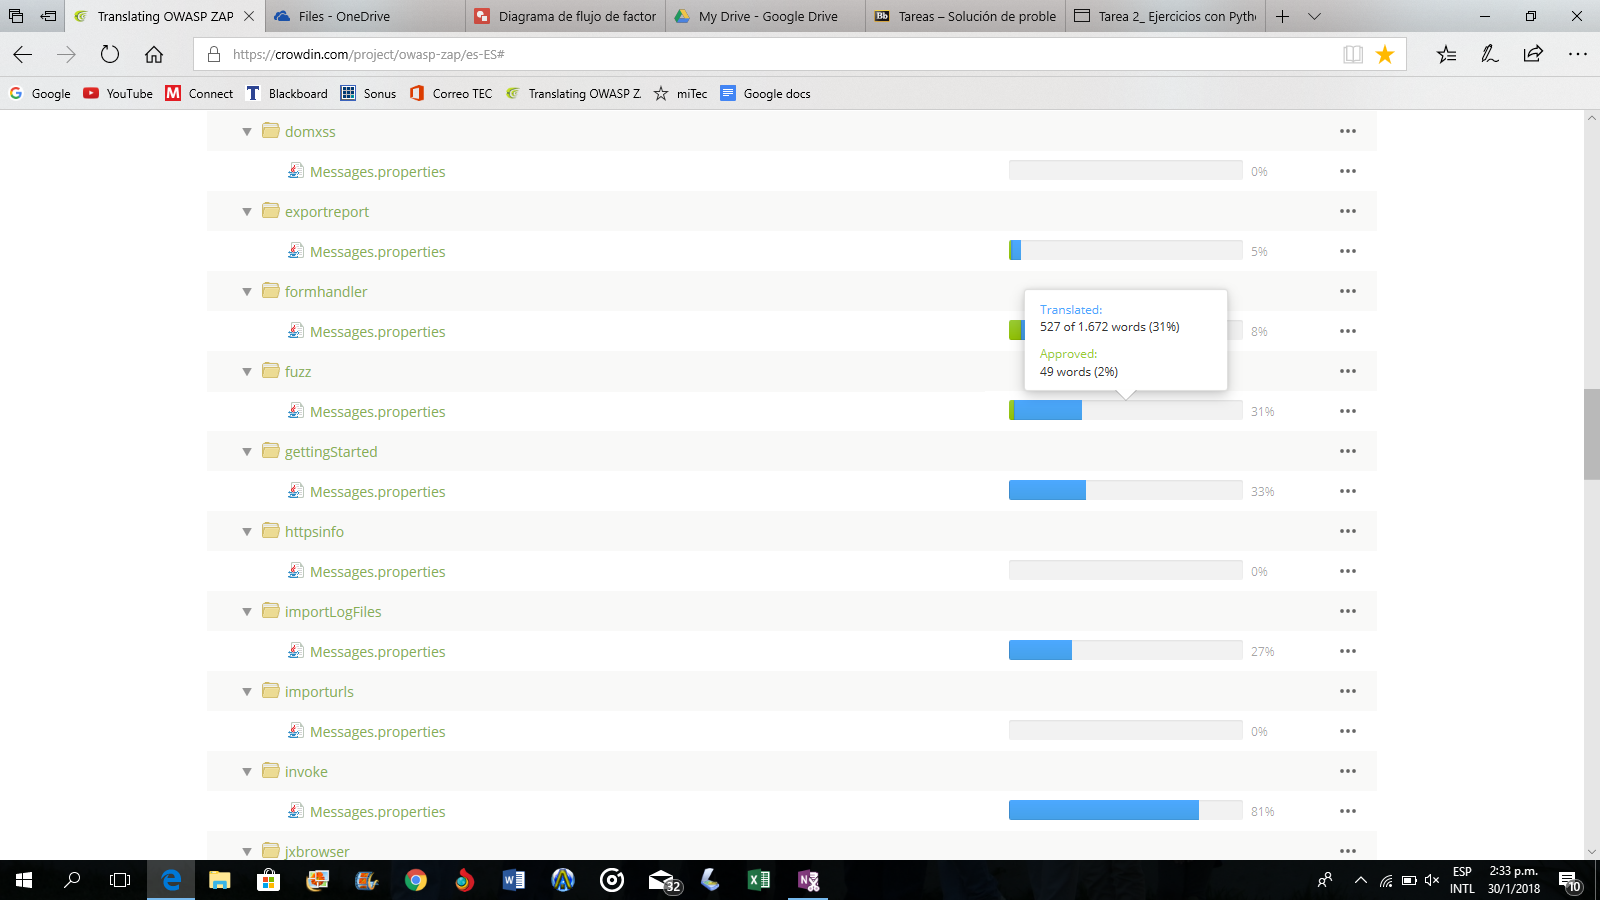Image resolution: width=1600 pixels, height=900 pixels.
Task: Collapse the exportreport folder
Action: [x=247, y=212]
